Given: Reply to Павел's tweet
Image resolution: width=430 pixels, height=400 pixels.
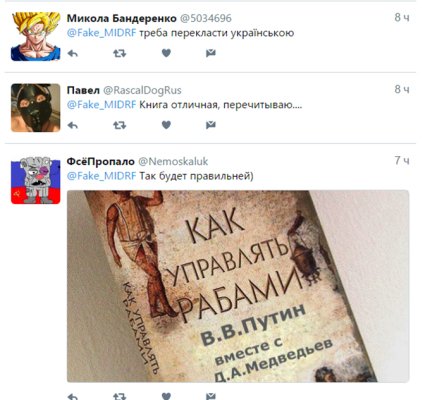Looking at the screenshot, I should point(73,125).
